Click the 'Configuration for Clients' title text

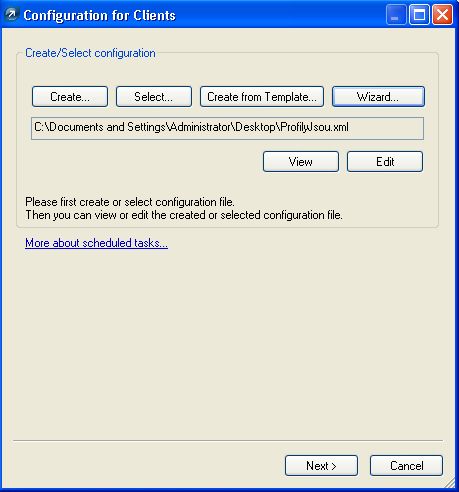pyautogui.click(x=99, y=15)
